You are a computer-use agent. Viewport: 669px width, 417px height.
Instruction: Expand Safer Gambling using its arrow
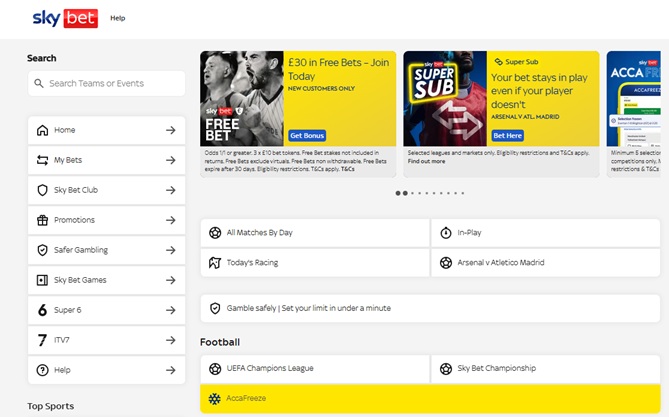point(170,250)
